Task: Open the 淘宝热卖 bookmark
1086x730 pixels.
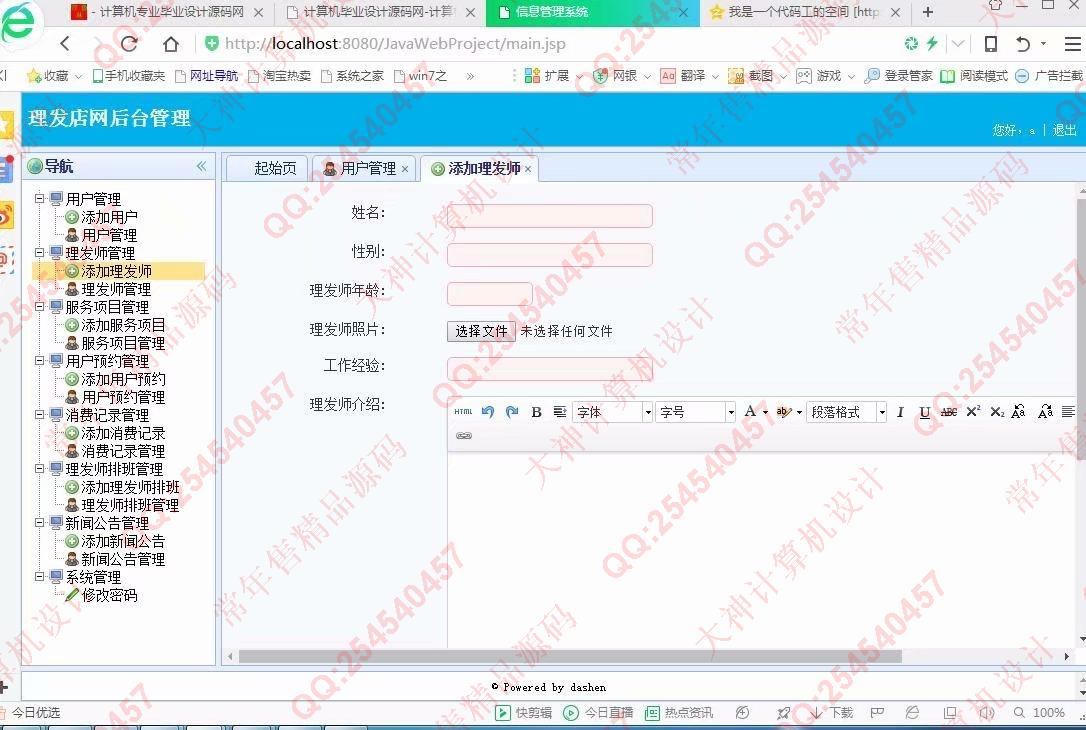Action: click(280, 75)
